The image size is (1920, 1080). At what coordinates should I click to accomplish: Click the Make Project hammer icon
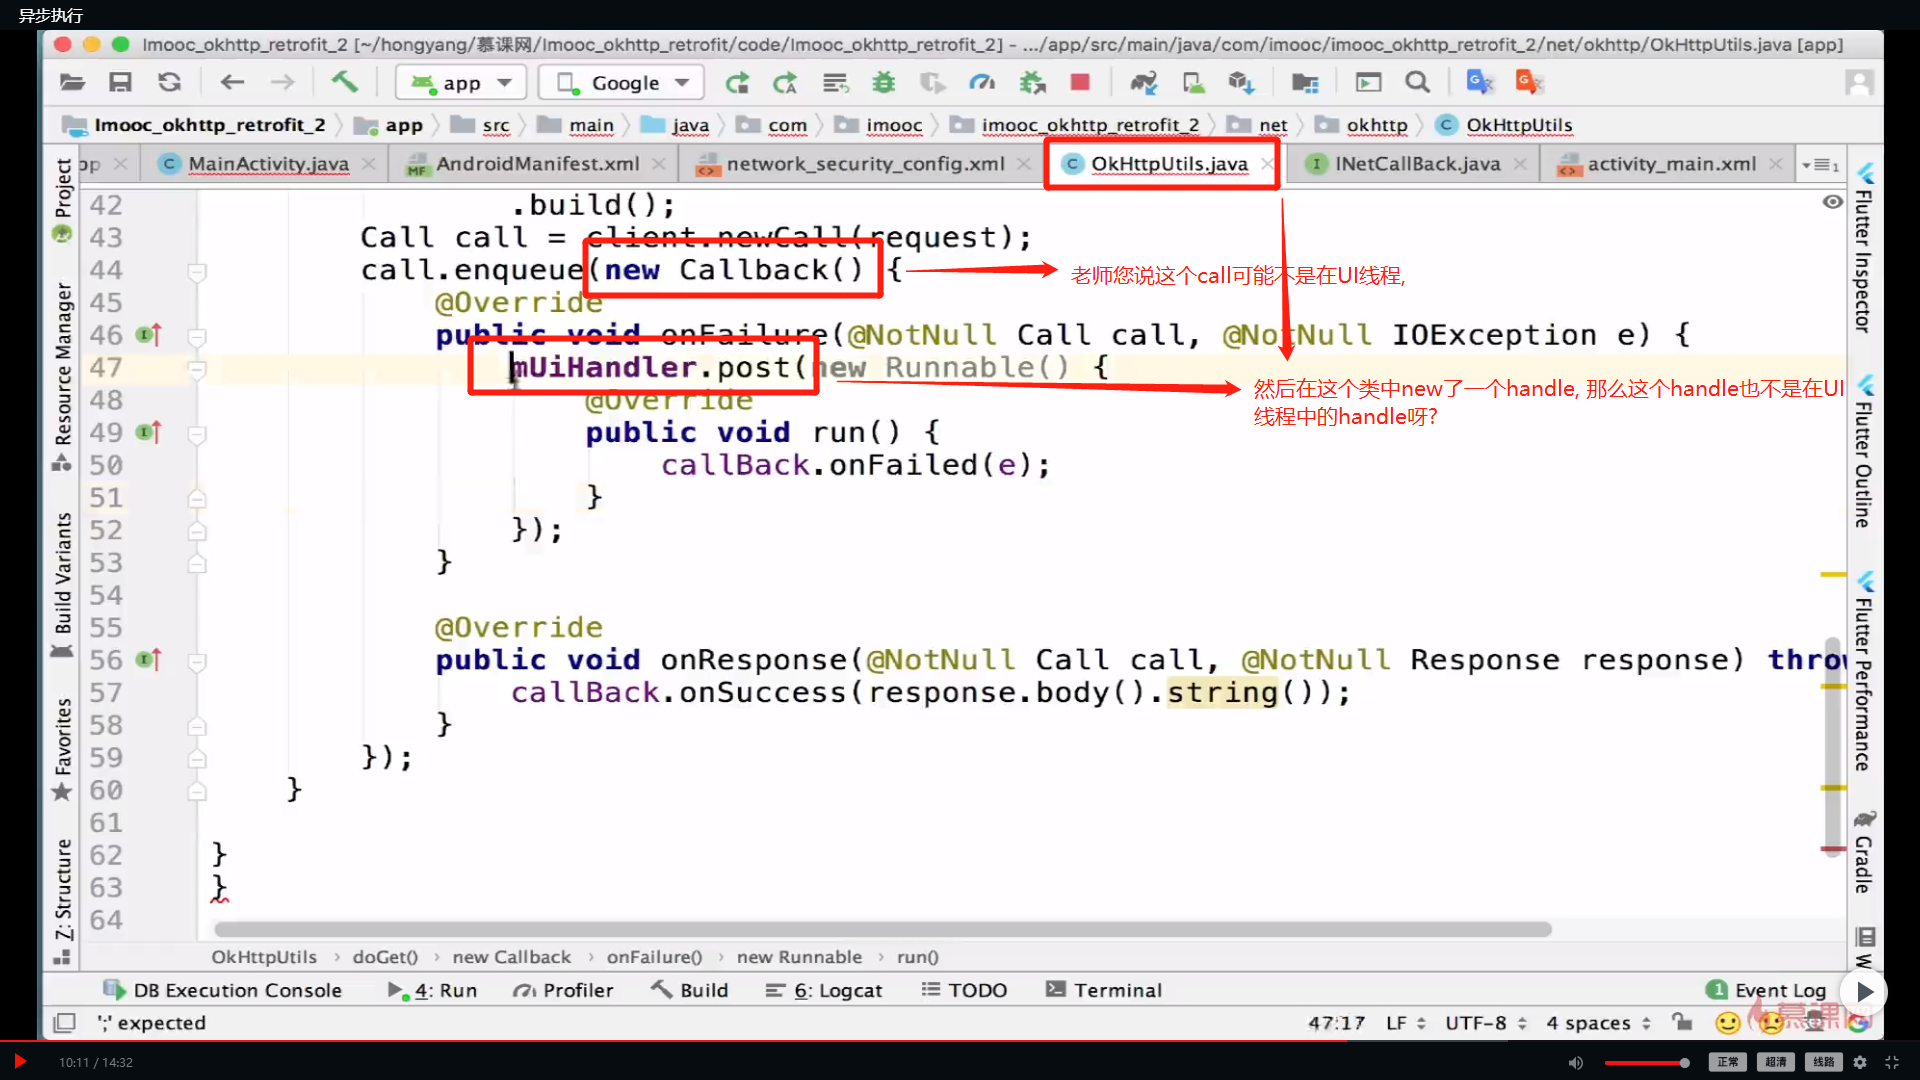[x=345, y=82]
